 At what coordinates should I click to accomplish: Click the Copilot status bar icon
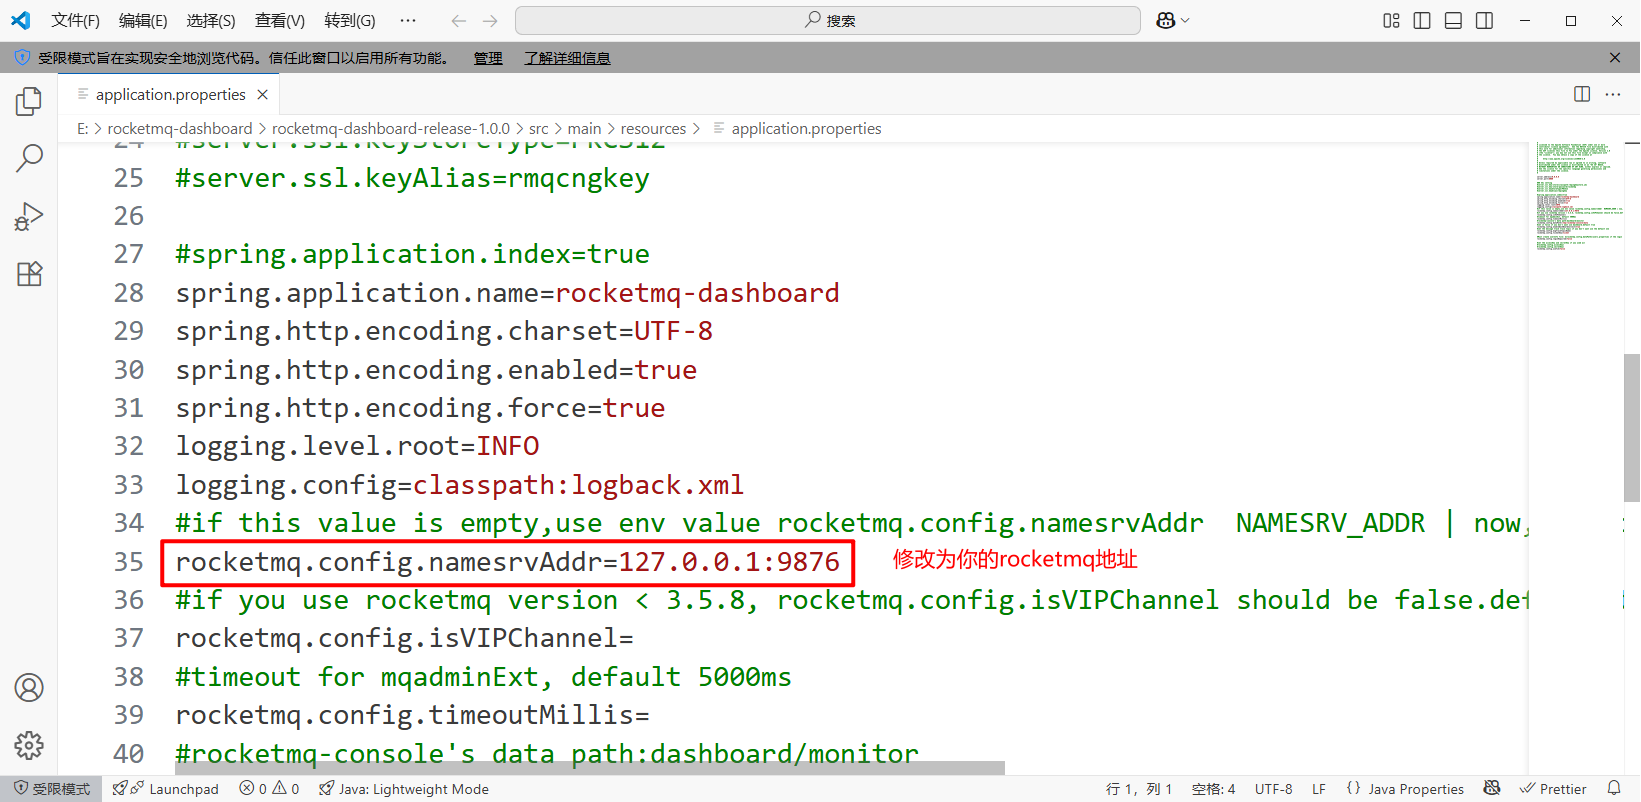[x=1492, y=789]
